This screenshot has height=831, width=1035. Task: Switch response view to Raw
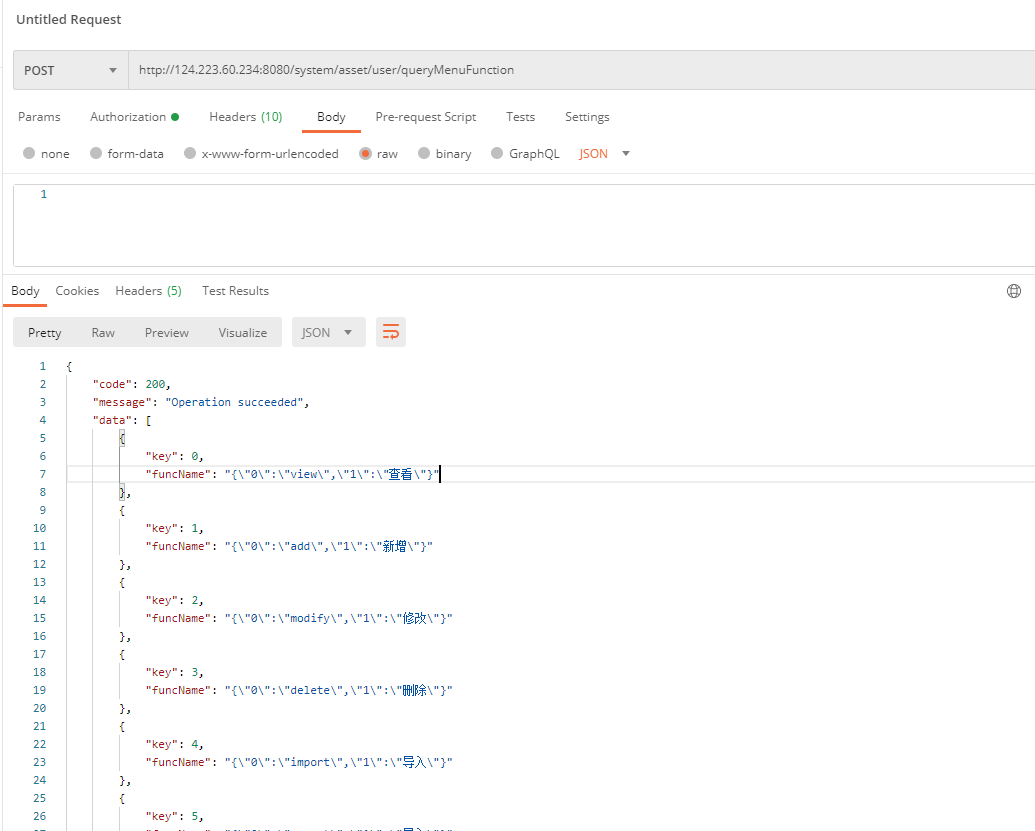(x=103, y=333)
